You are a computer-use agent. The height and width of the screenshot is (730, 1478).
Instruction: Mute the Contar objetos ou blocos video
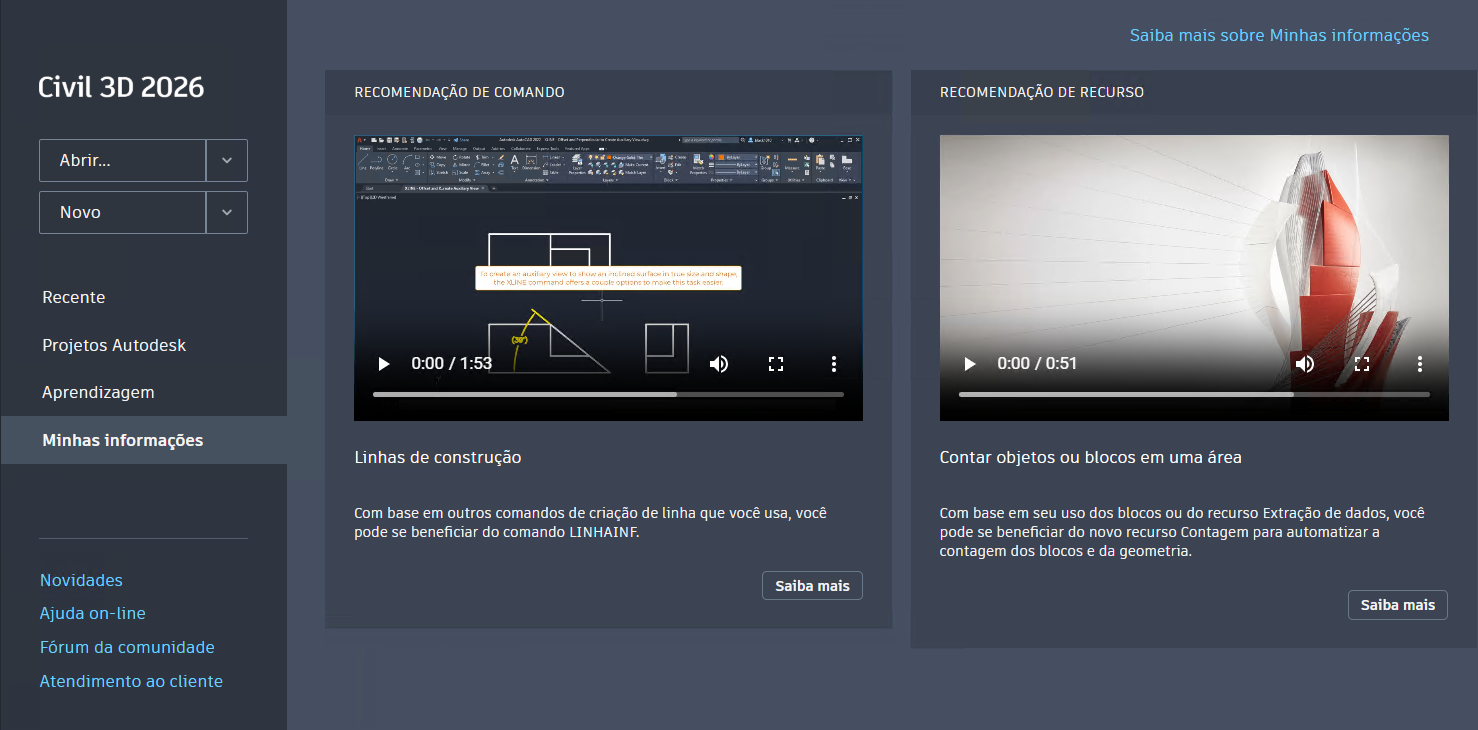click(1305, 364)
